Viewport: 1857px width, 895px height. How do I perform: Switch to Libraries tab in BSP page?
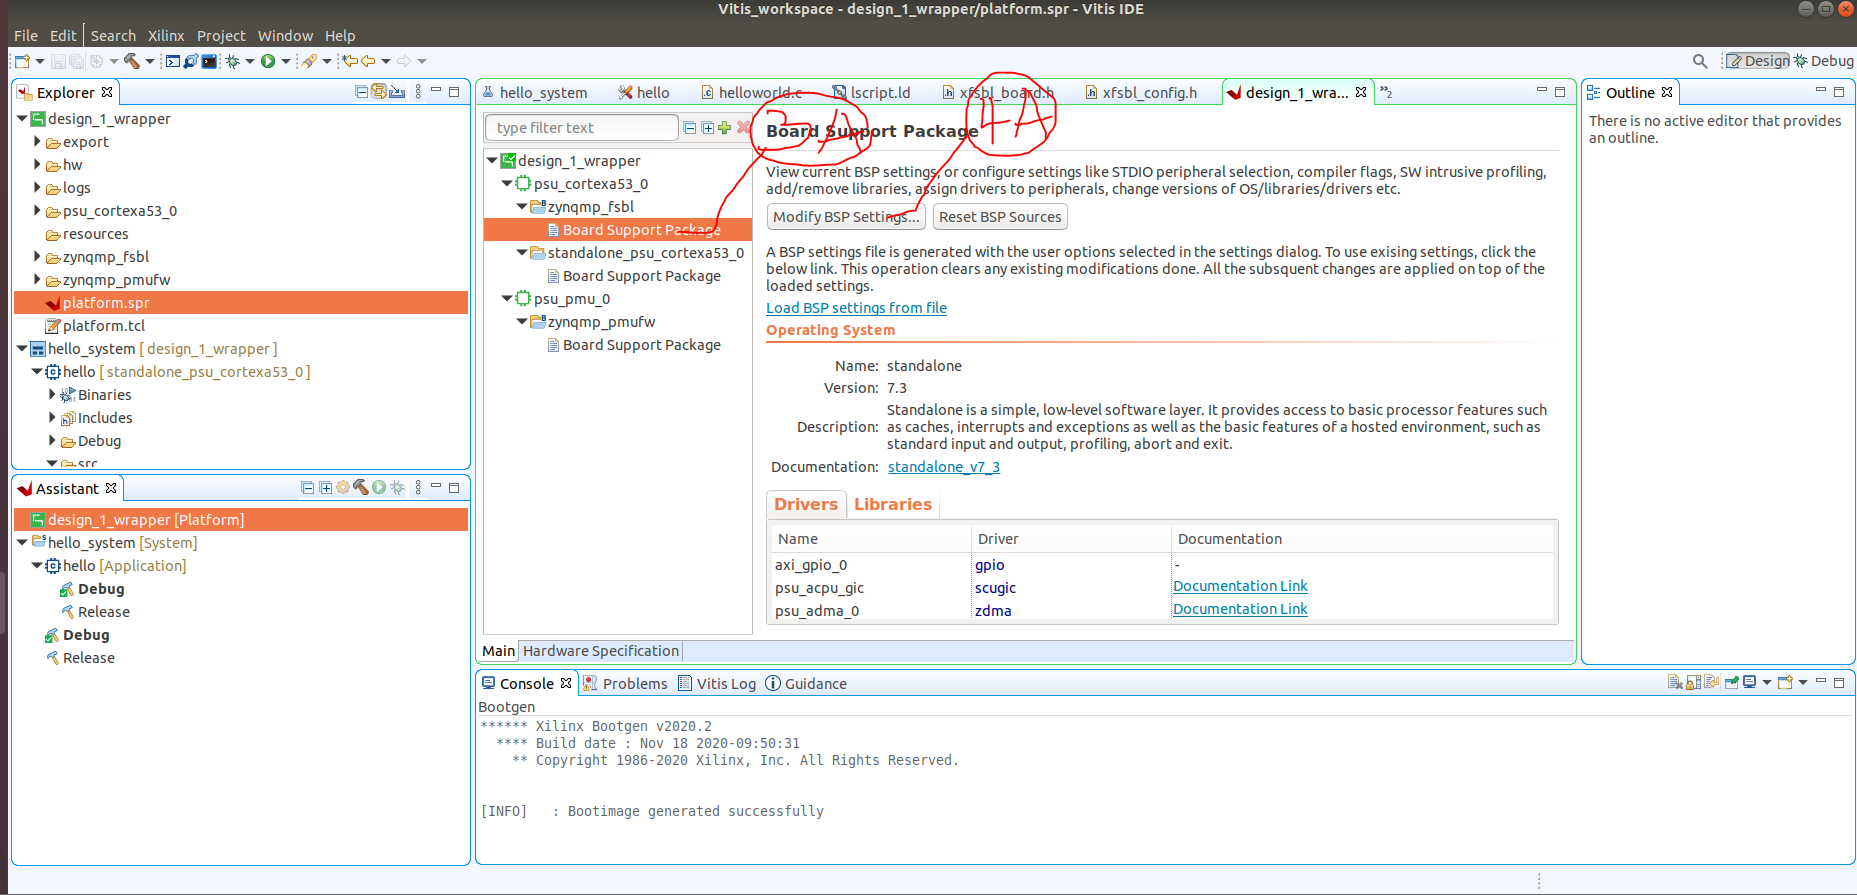(893, 504)
